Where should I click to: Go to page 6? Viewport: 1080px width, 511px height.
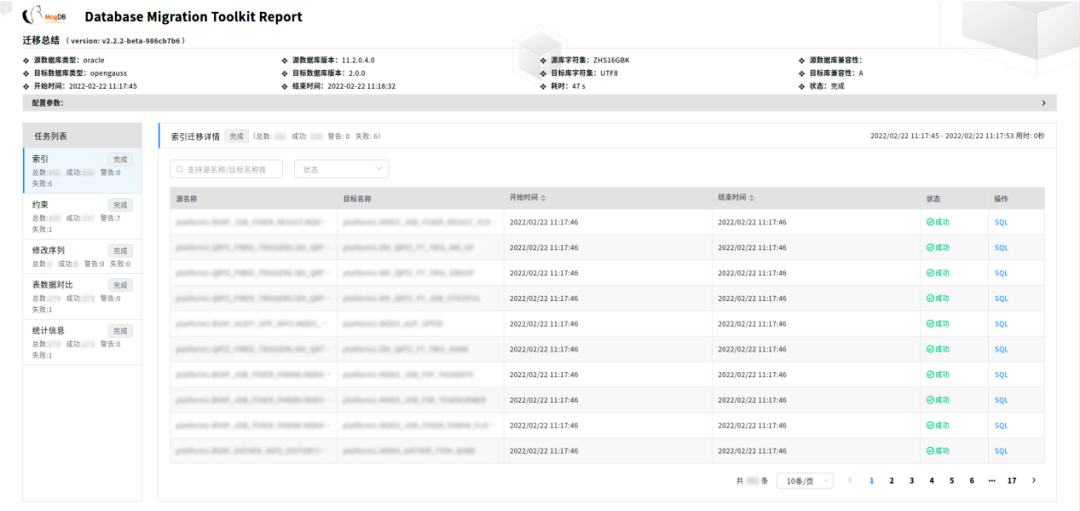point(971,481)
